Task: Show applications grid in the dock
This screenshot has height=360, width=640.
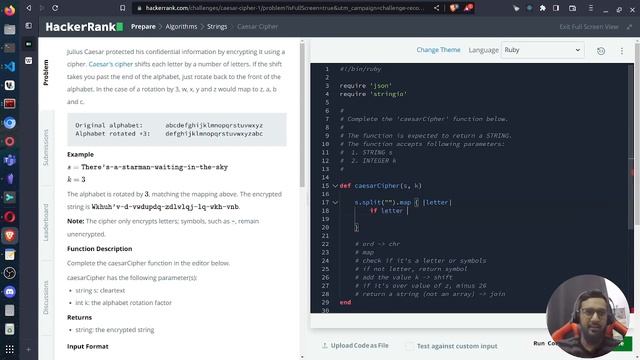Action: click(x=9, y=349)
